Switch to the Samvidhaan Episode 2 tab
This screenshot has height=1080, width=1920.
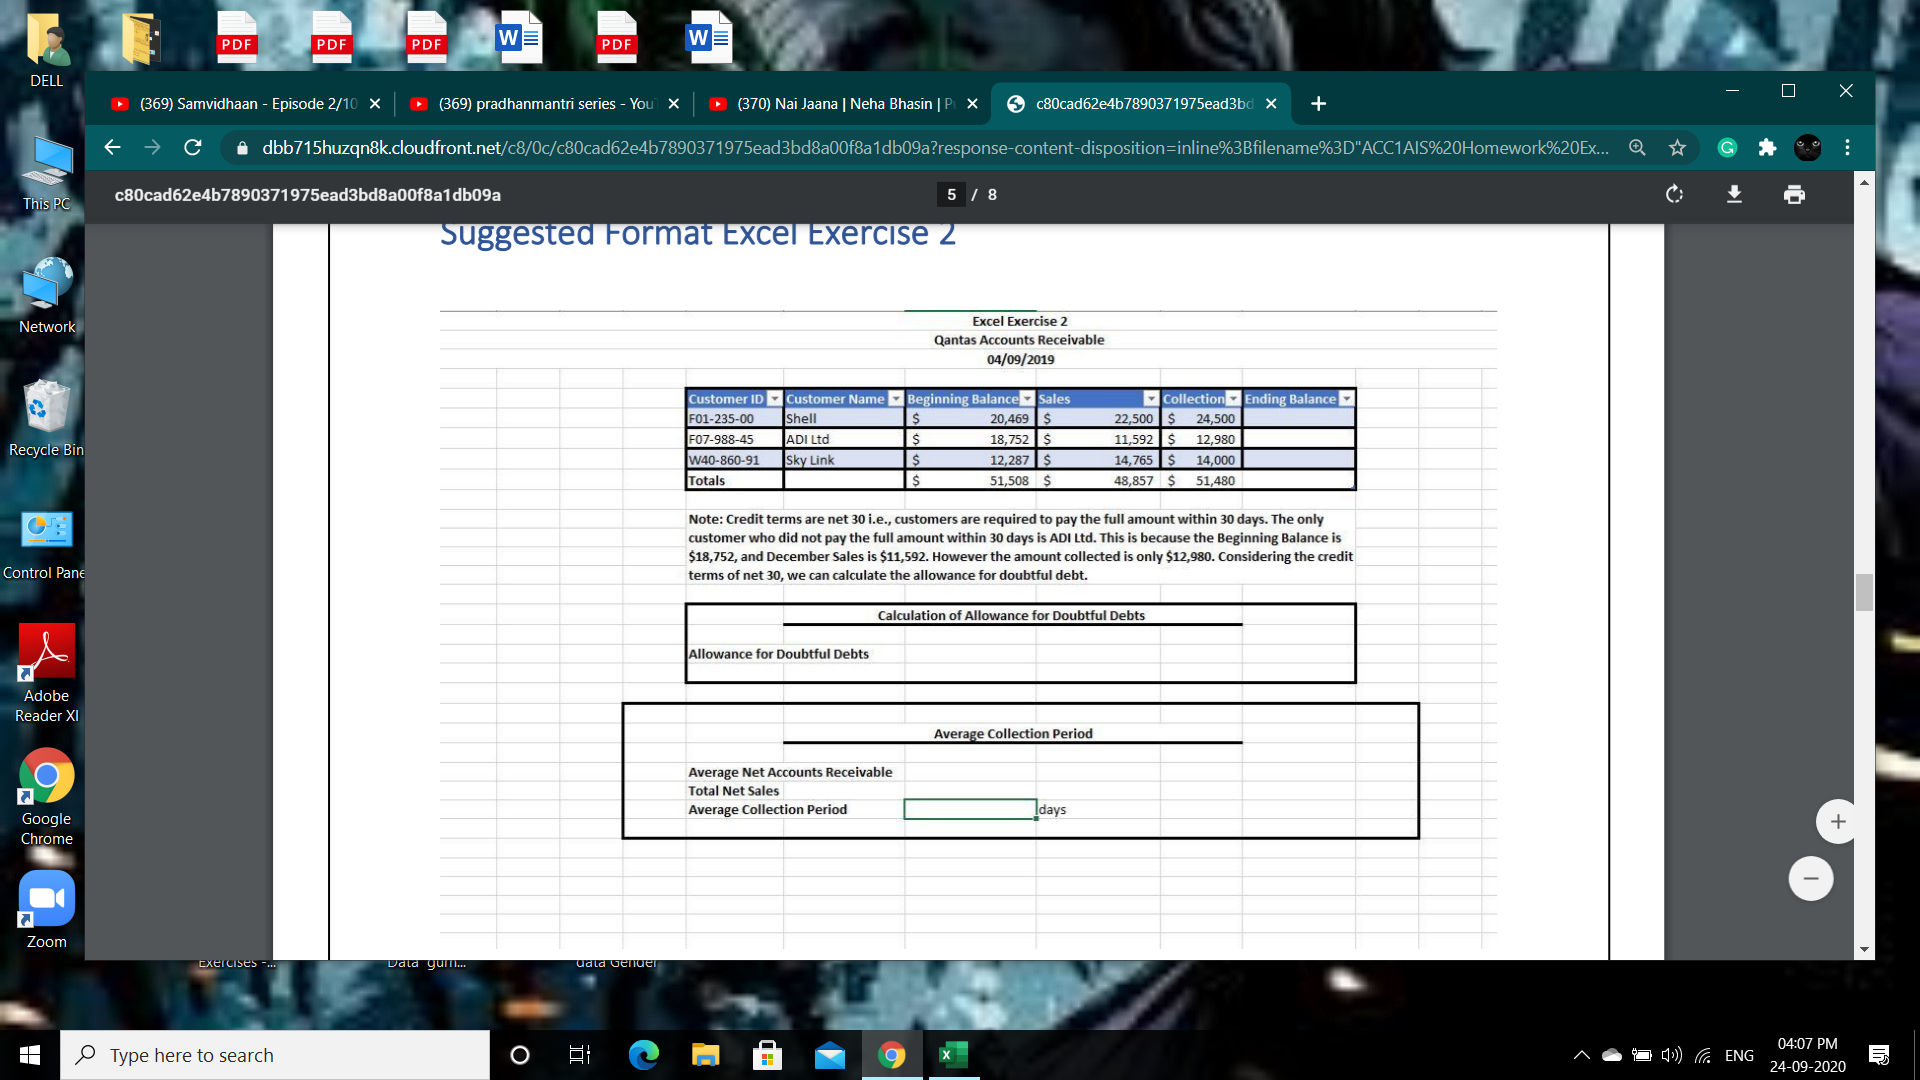coord(240,103)
